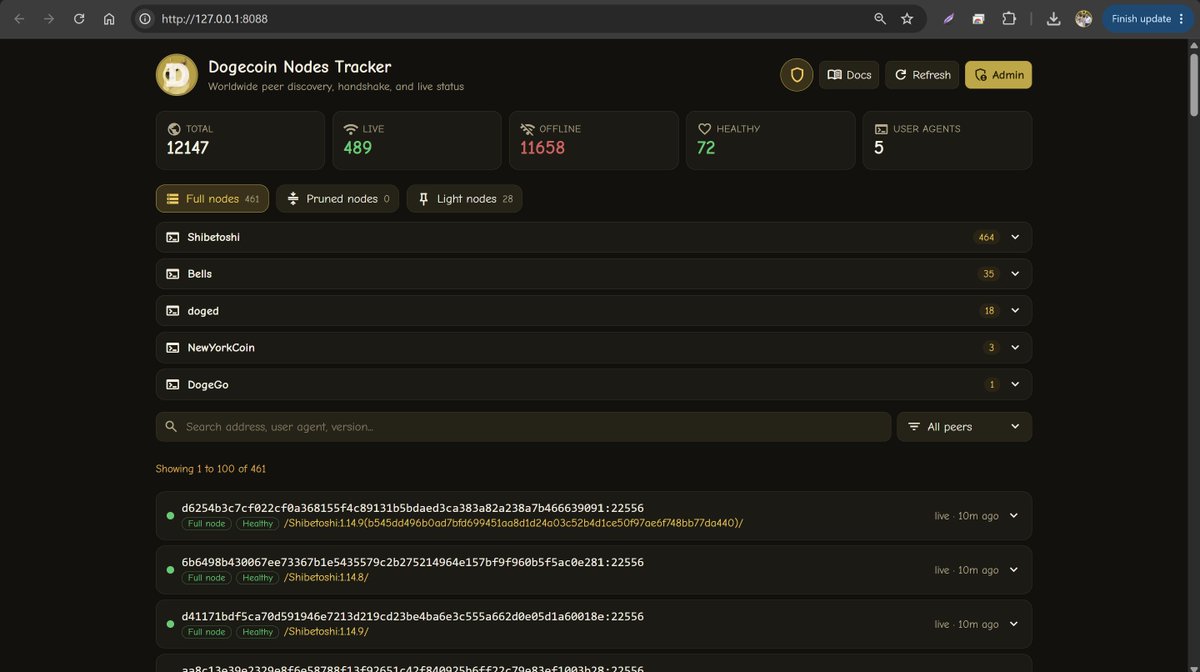
Task: Open the browser extensions puzzle icon
Action: 1009,19
